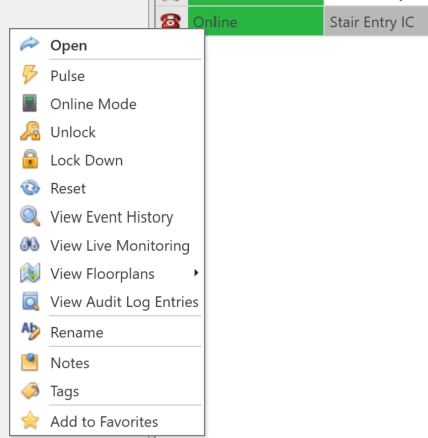
Task: Click the Tags label icon
Action: 30,390
